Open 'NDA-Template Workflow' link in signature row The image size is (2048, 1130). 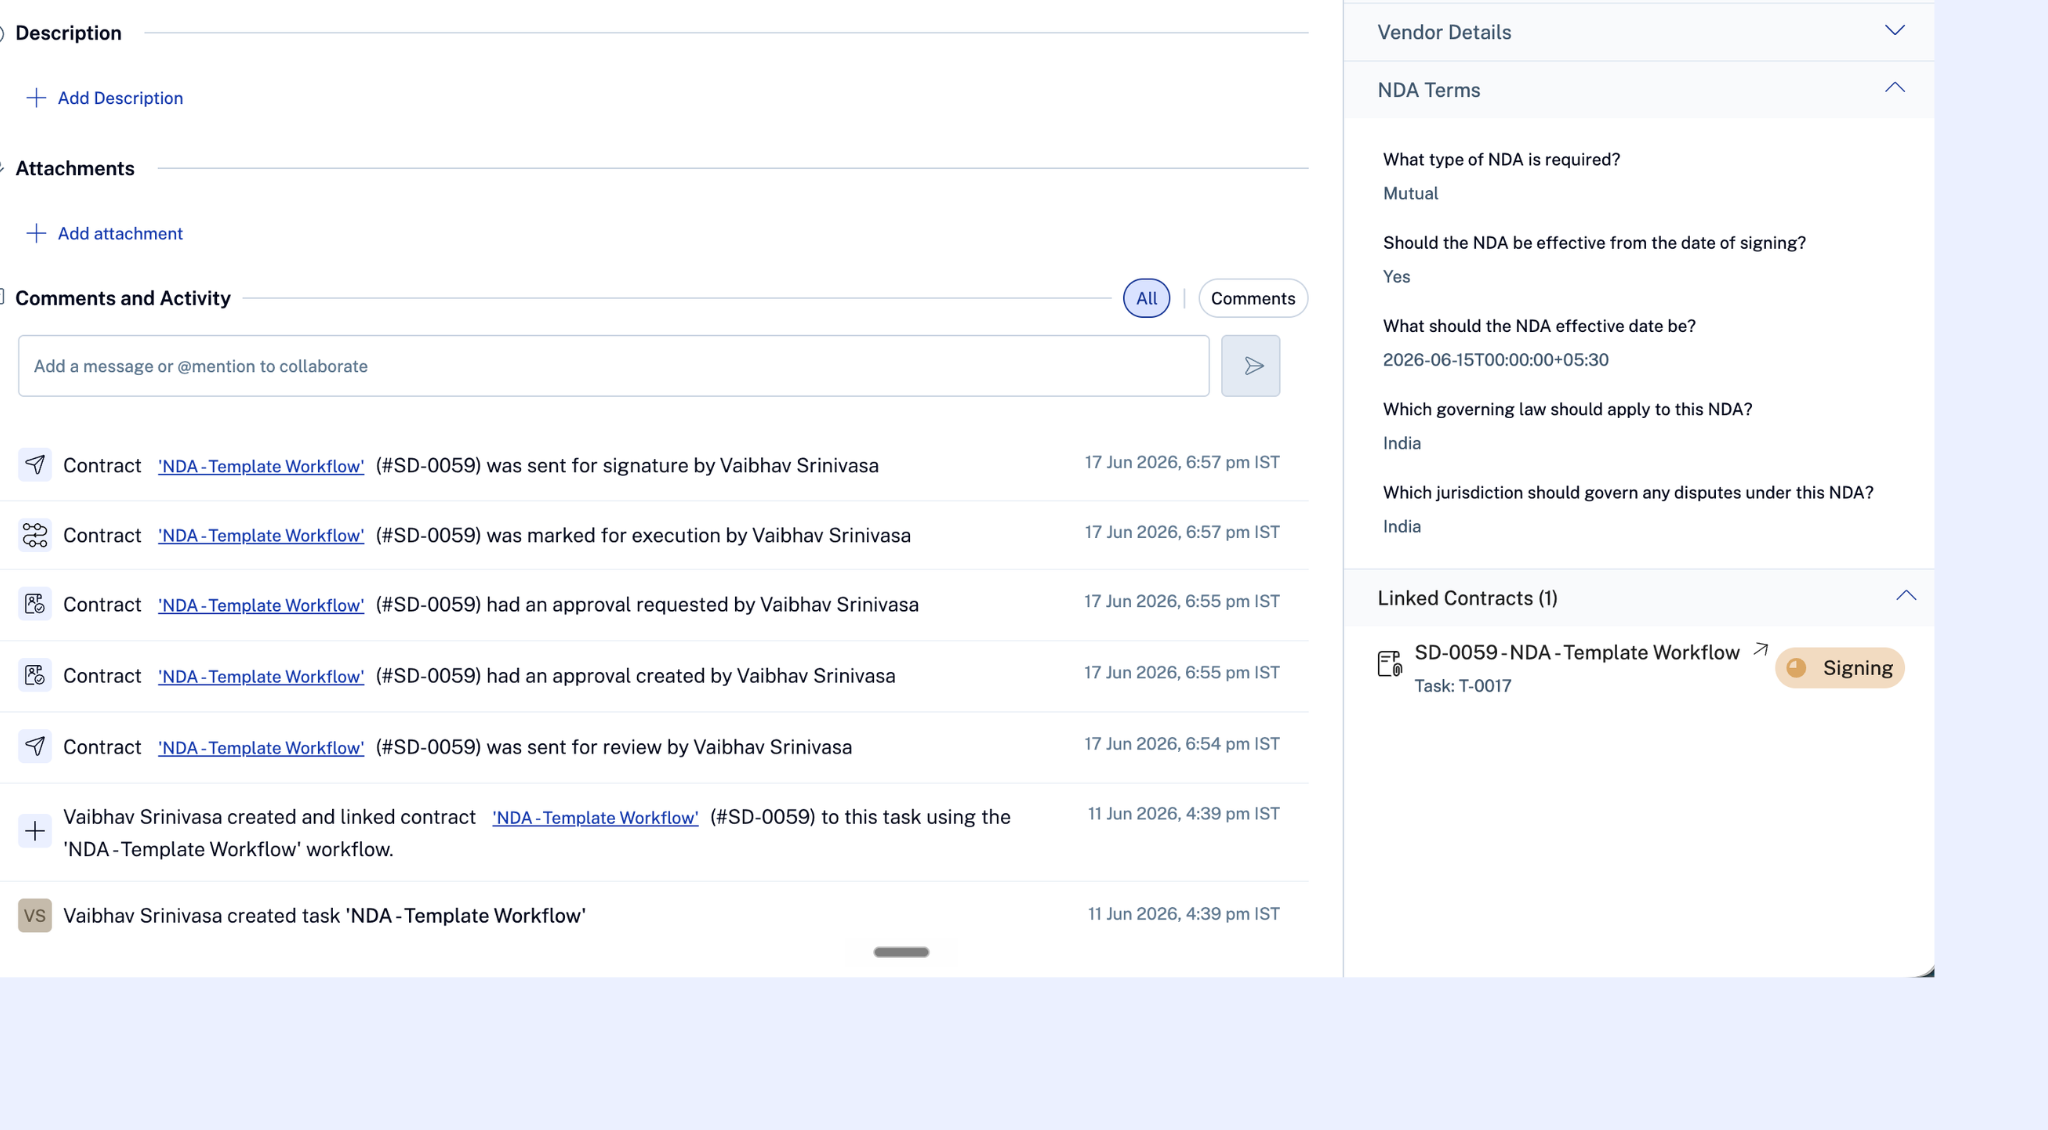[x=261, y=466]
